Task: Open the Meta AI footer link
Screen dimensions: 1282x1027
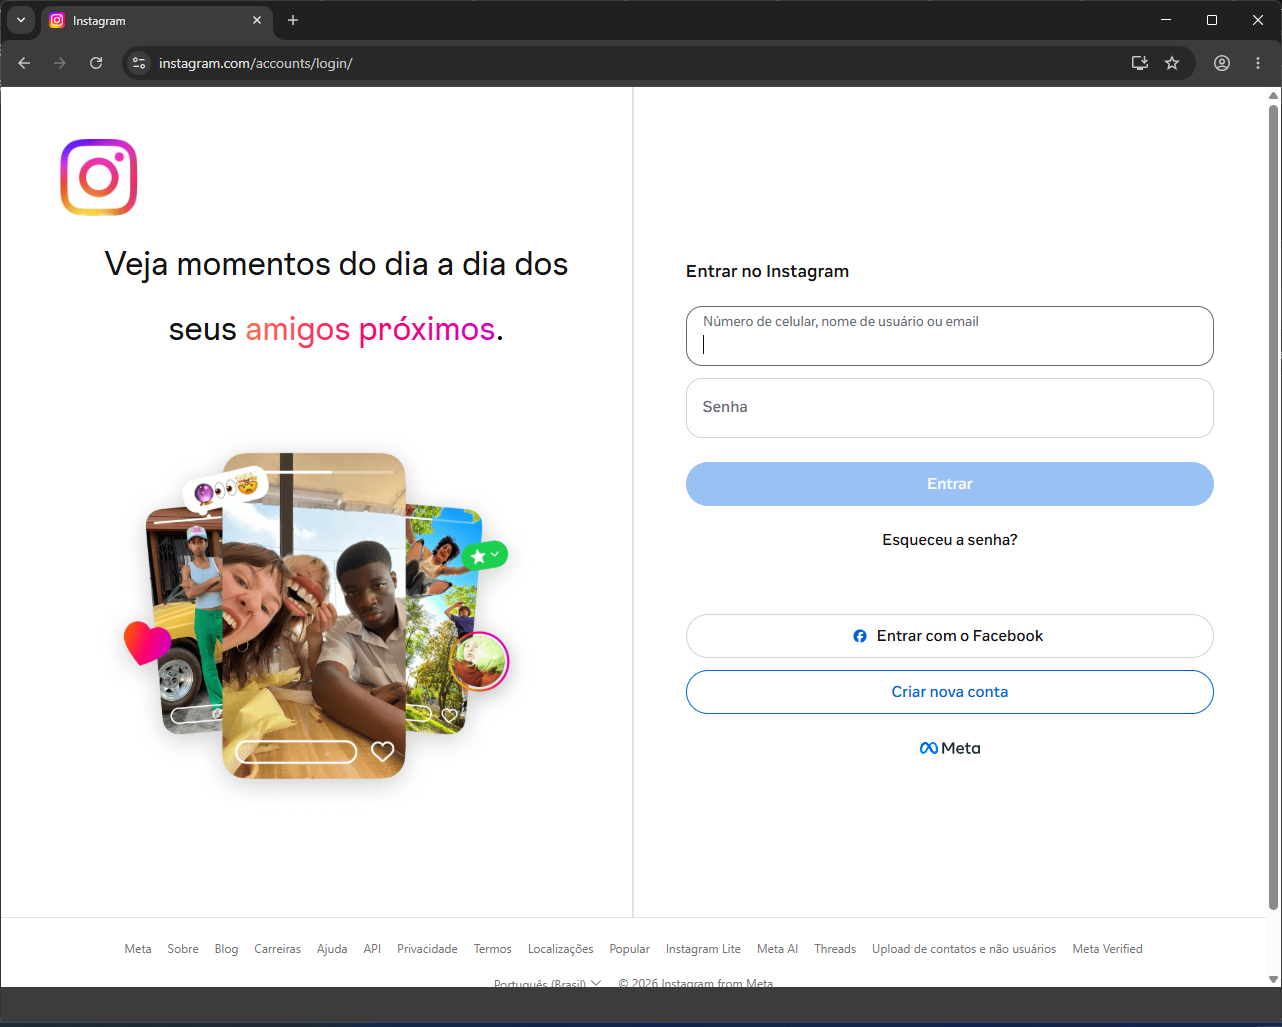Action: pos(777,949)
